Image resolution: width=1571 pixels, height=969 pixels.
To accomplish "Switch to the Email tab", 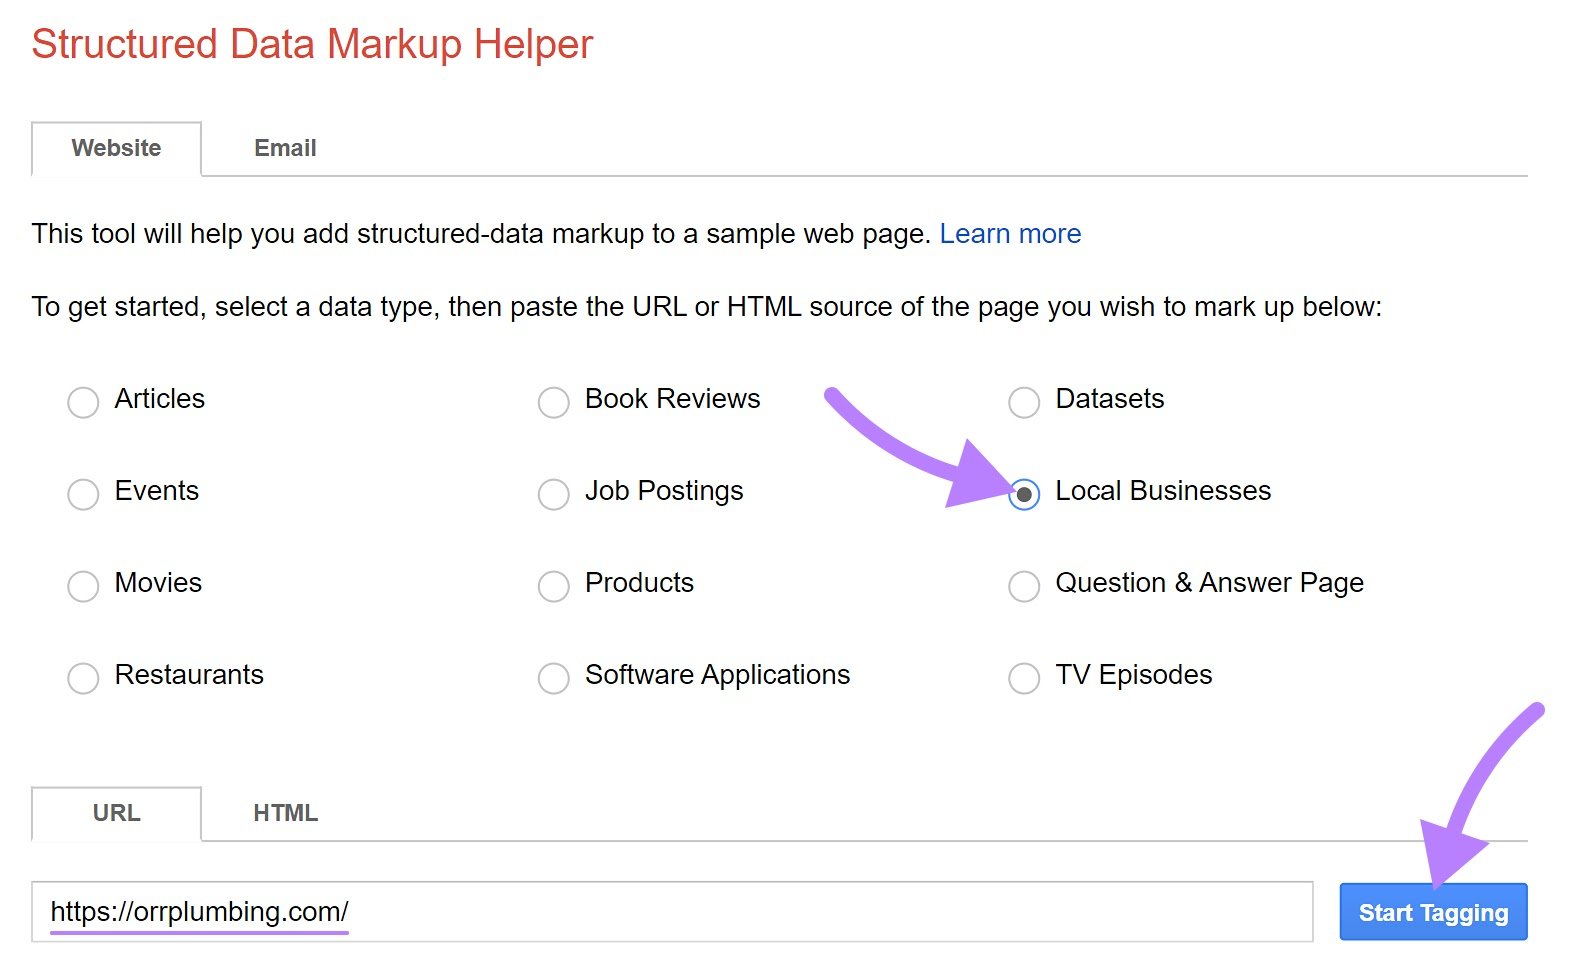I will (285, 148).
